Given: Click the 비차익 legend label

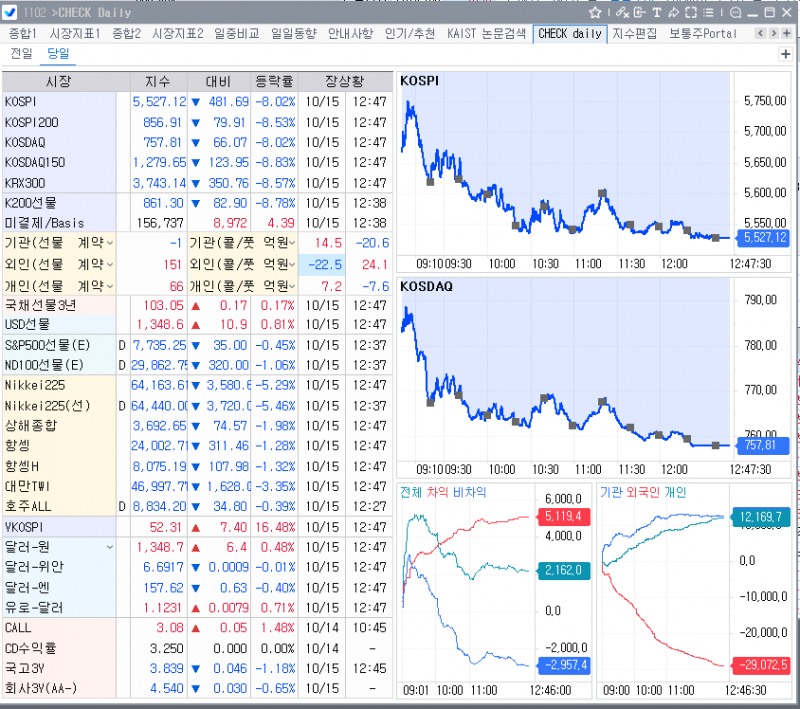Looking at the screenshot, I should (x=469, y=492).
